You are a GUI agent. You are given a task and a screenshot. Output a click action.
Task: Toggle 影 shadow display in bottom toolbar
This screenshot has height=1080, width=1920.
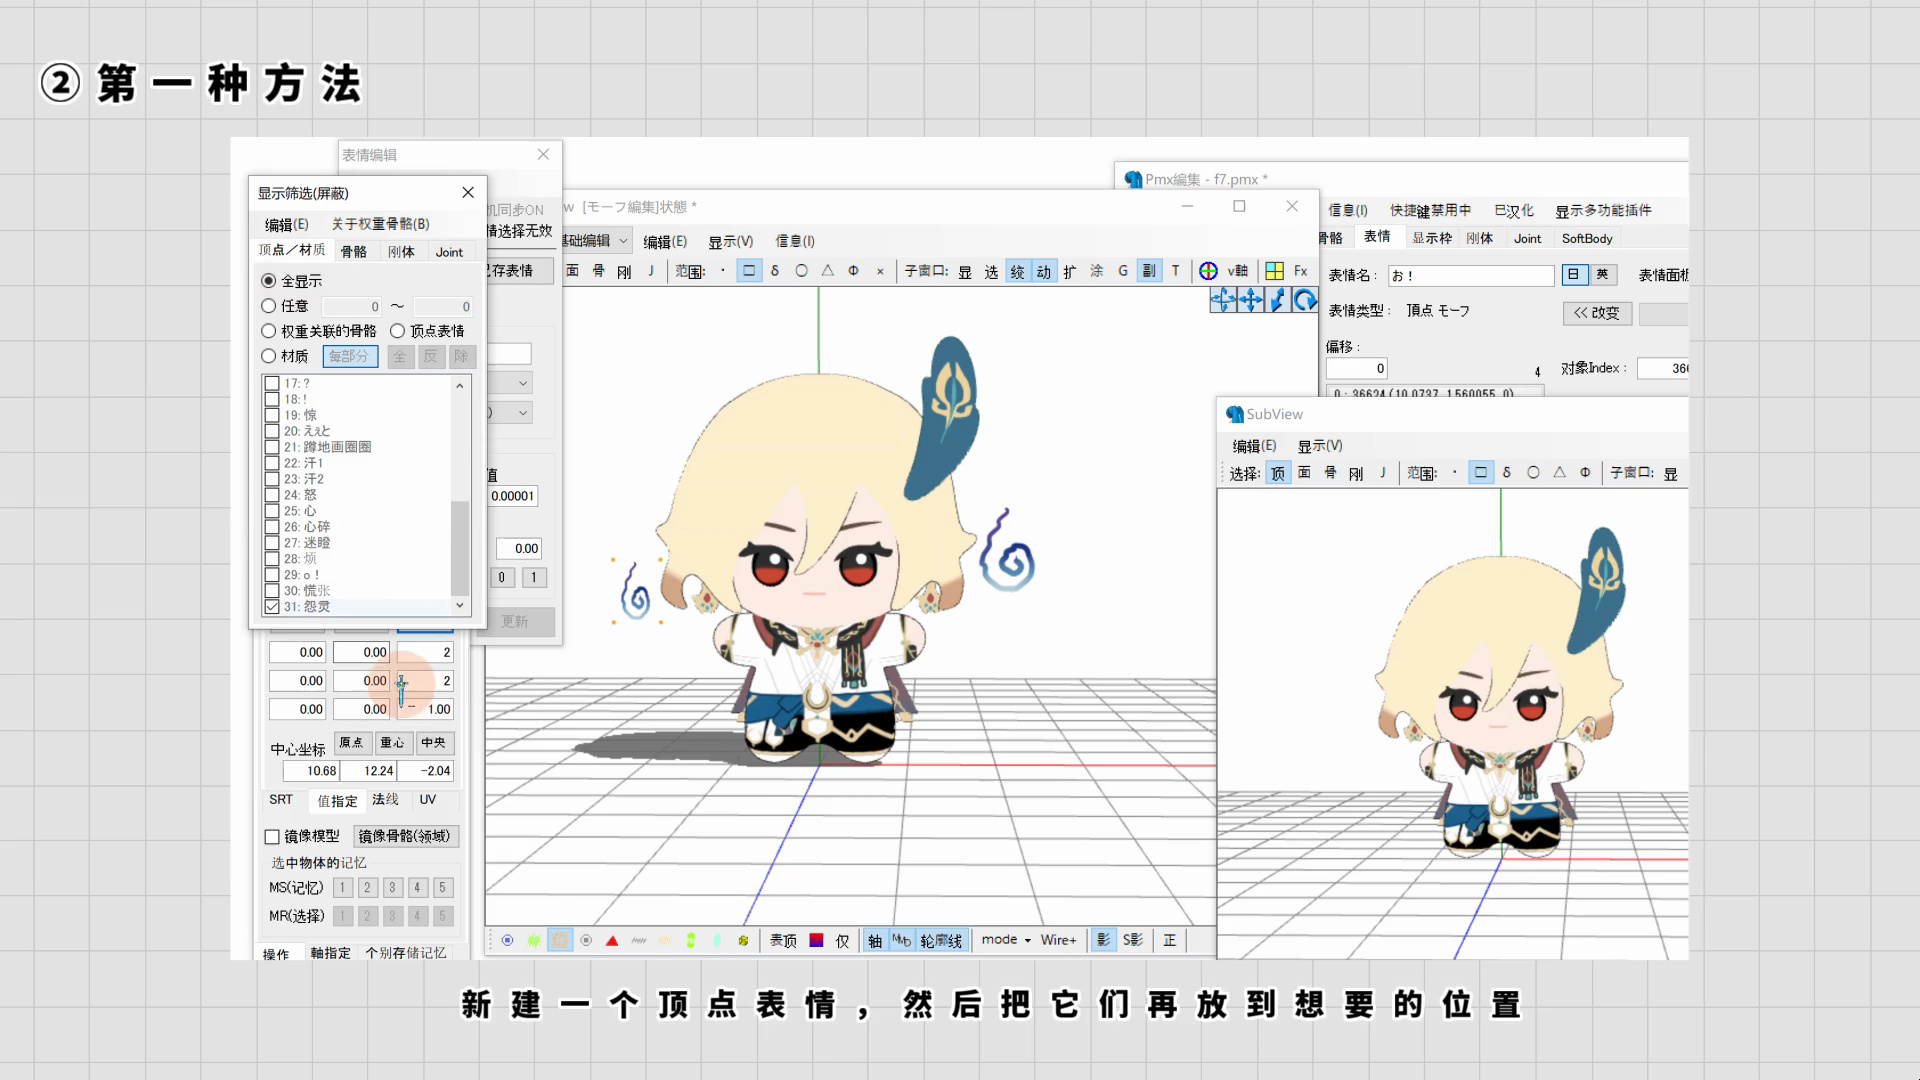[1103, 940]
